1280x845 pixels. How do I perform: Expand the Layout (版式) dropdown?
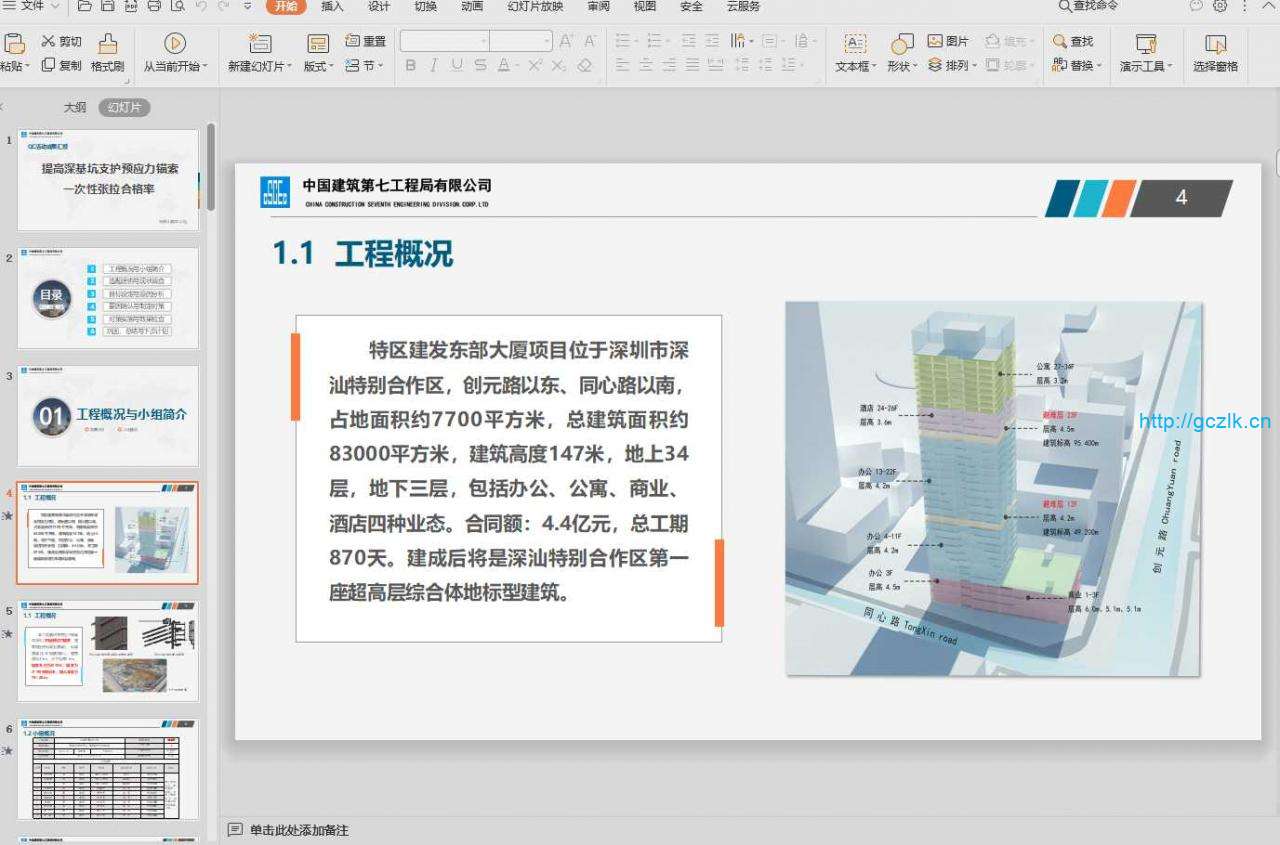318,66
